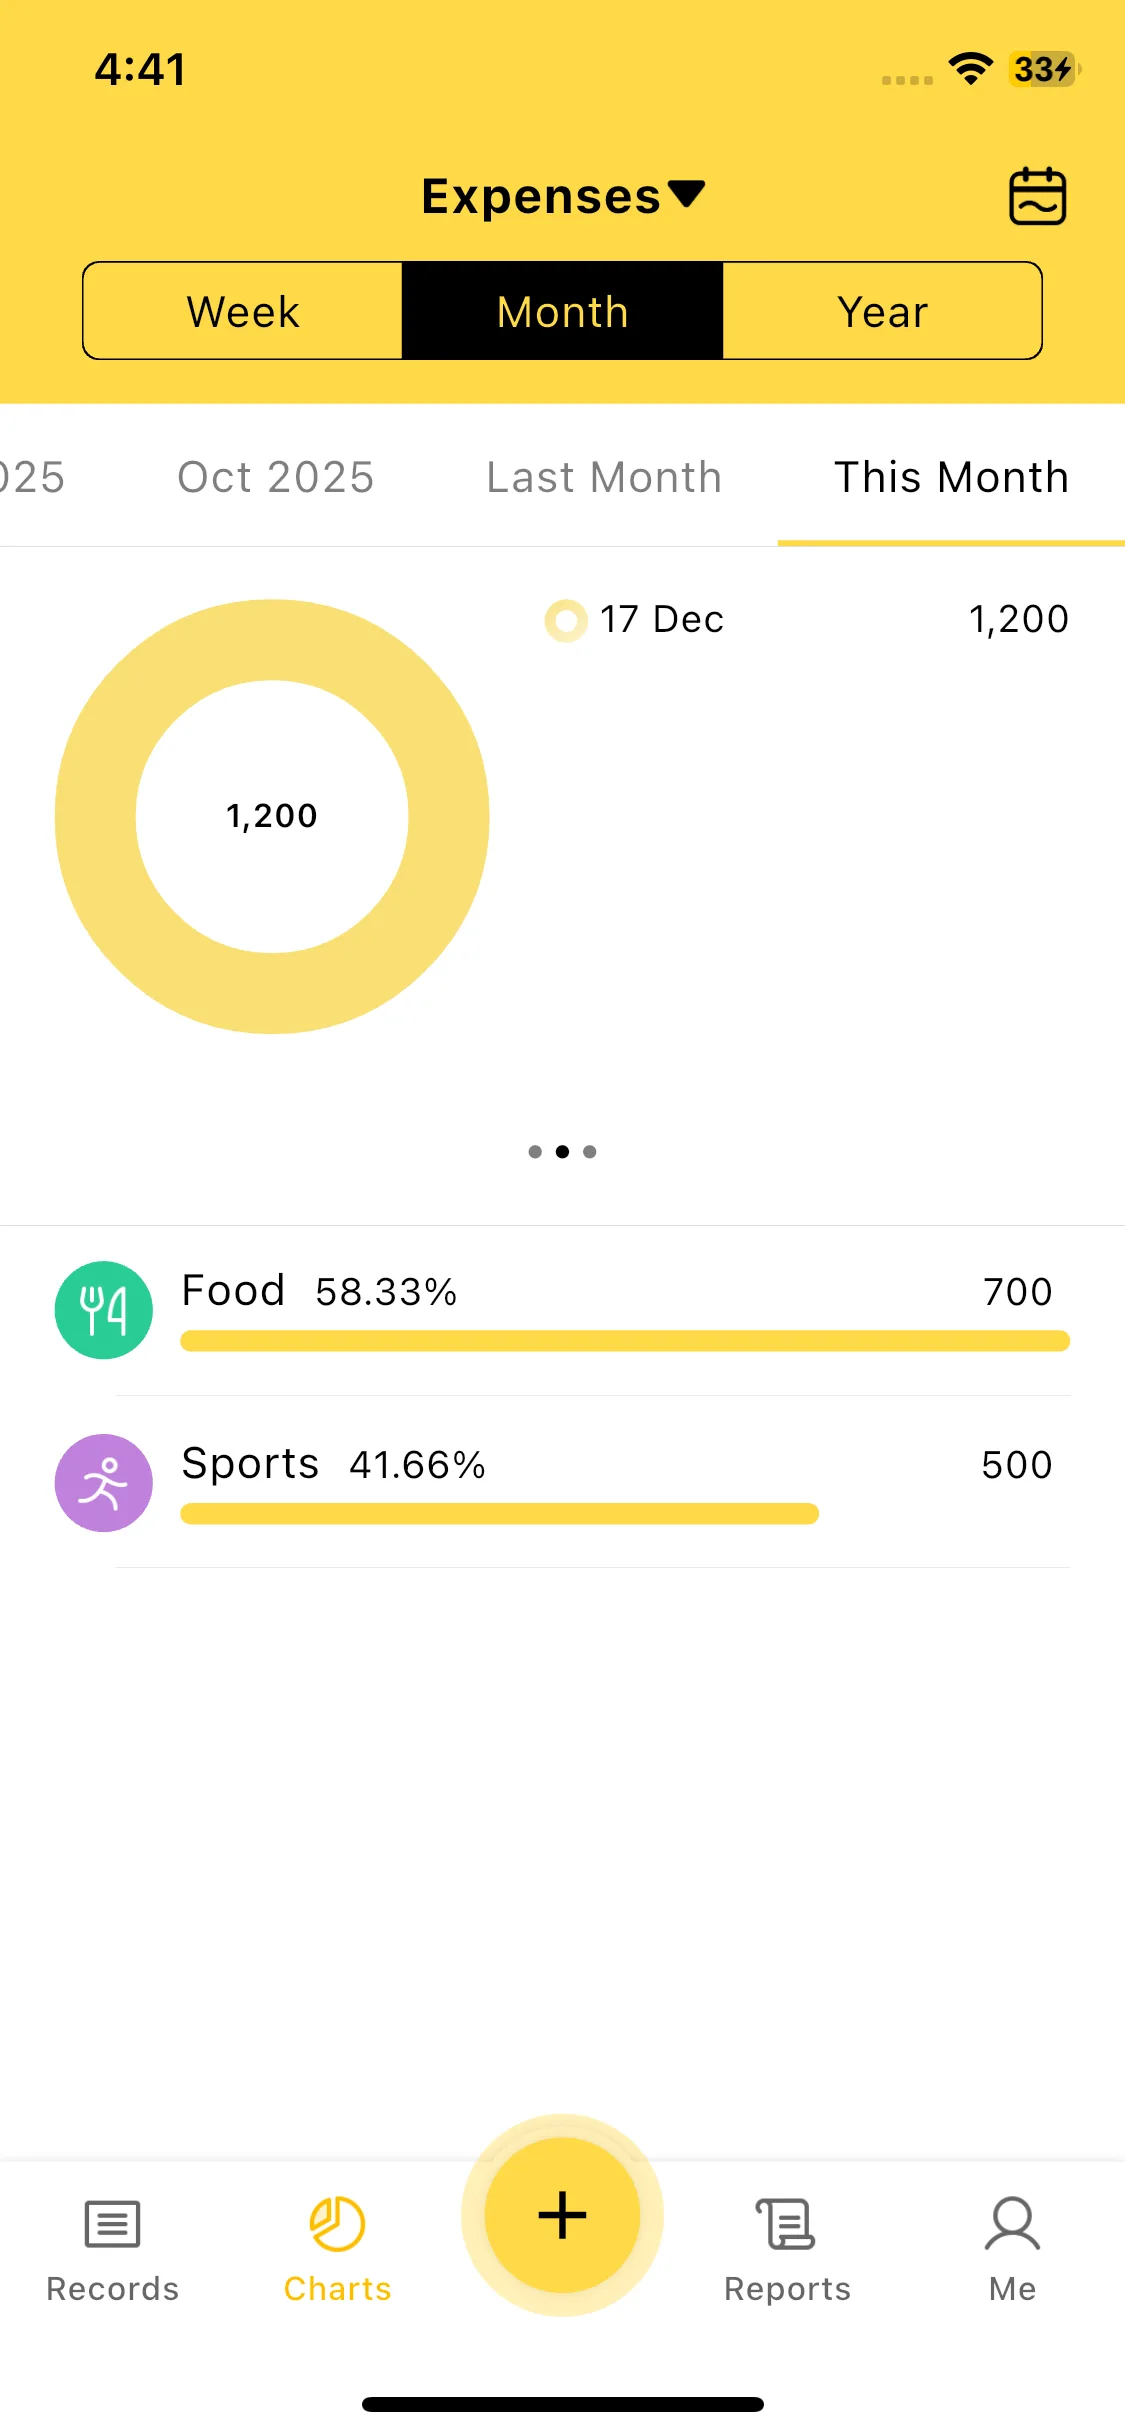1125x2436 pixels.
Task: Expand the Expenses type dropdown
Action: click(562, 196)
